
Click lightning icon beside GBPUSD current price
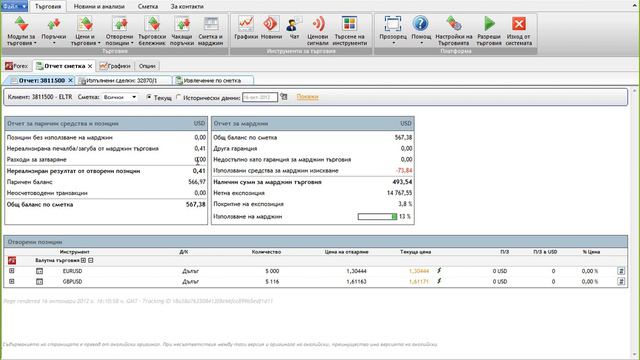[439, 281]
